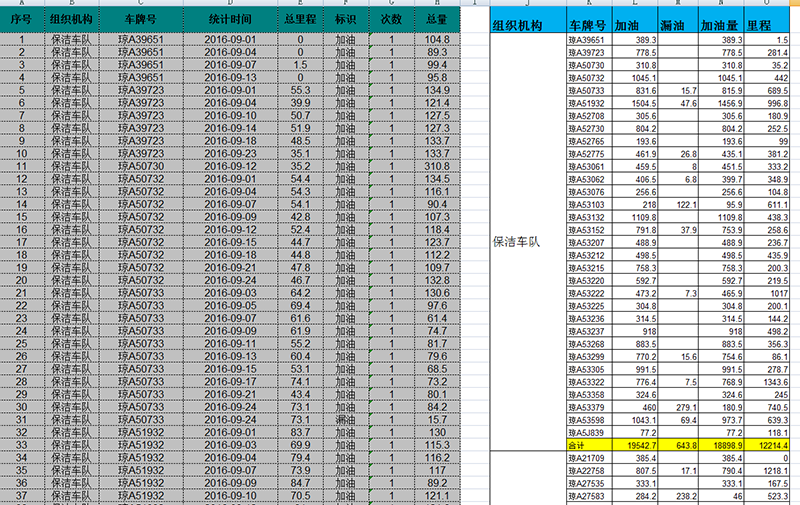Click the teal 标识 header cell
800x505 pixels.
click(345, 20)
